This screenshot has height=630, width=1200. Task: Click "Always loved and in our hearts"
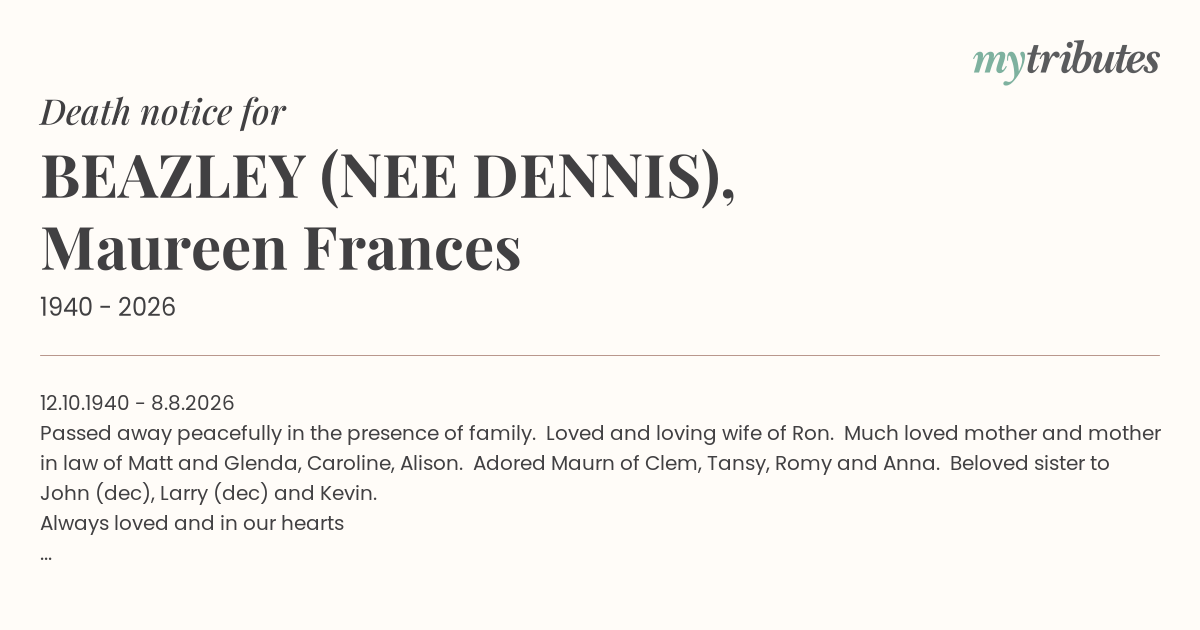192,523
